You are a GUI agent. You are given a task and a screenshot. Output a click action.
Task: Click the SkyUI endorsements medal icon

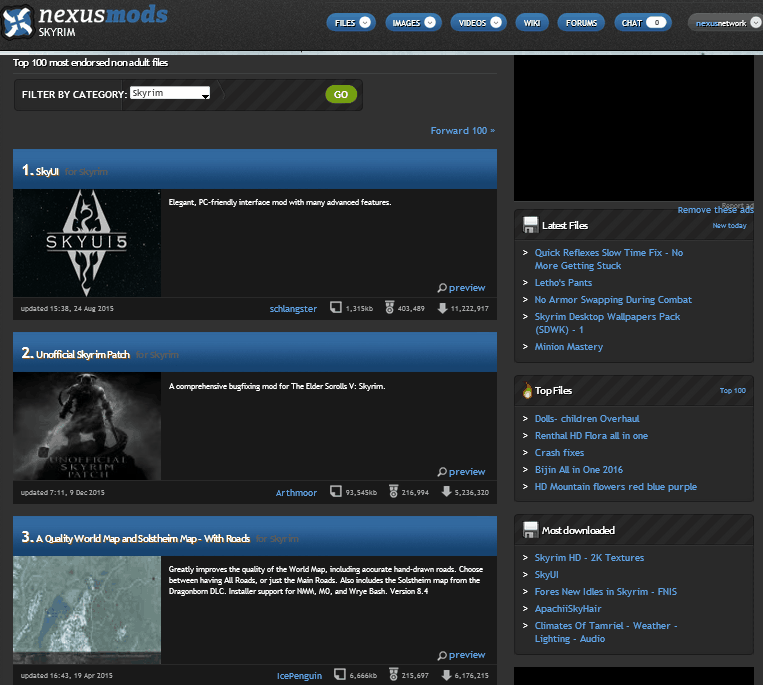point(389,307)
